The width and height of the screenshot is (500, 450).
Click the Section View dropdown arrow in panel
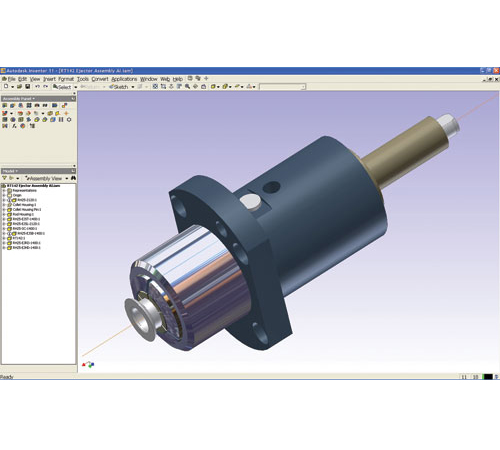tap(43, 113)
